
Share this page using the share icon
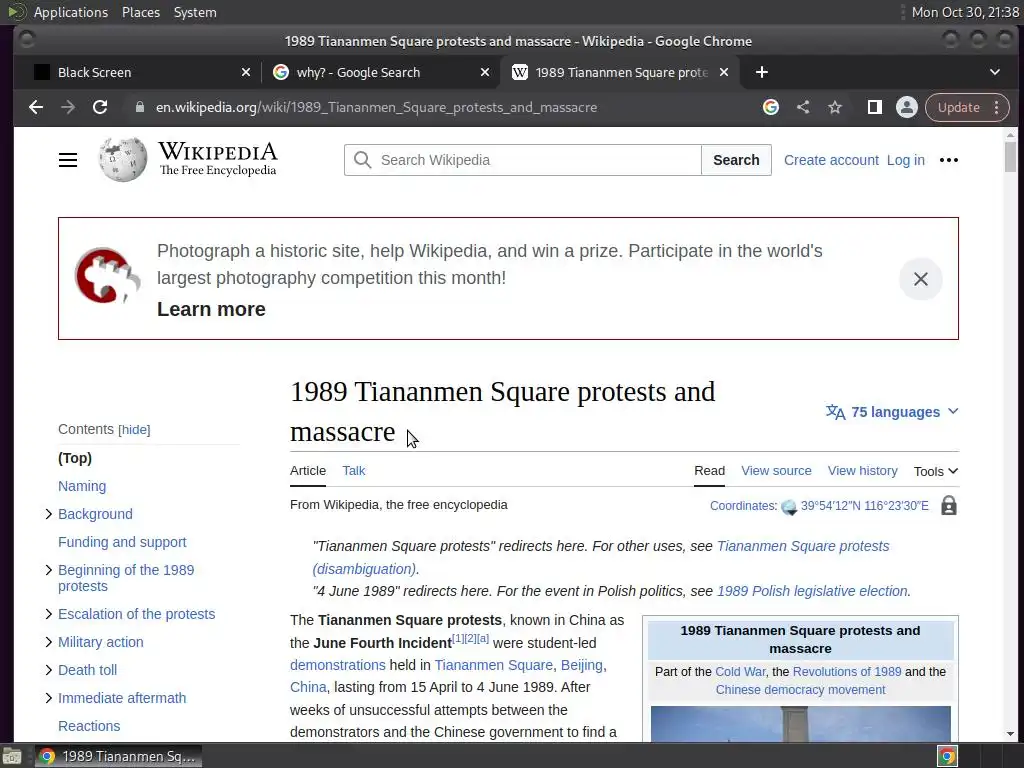[803, 107]
